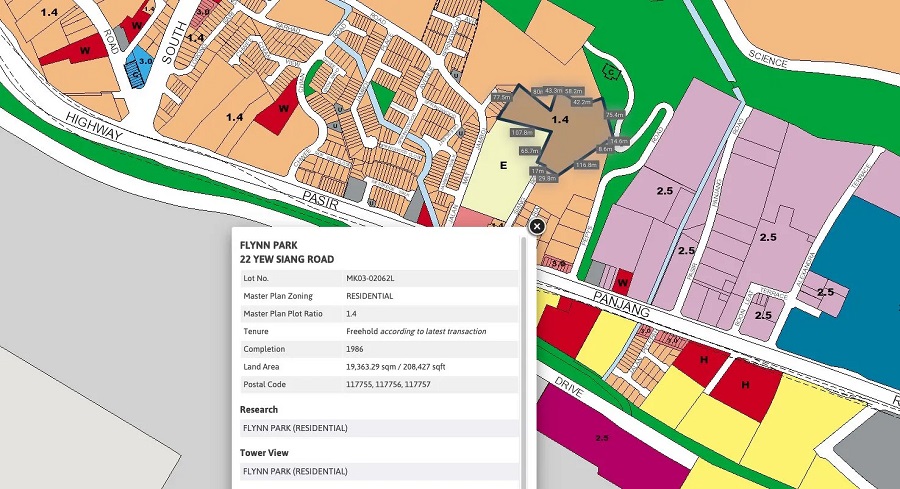Open Flynn Park (Residential) under Tower View
The image size is (900, 489).
295,471
